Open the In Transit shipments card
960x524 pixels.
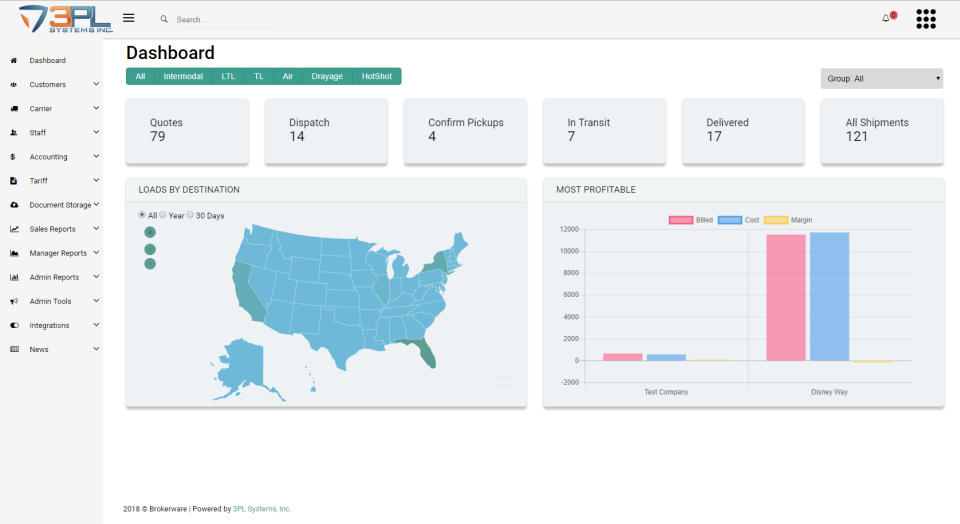(604, 130)
